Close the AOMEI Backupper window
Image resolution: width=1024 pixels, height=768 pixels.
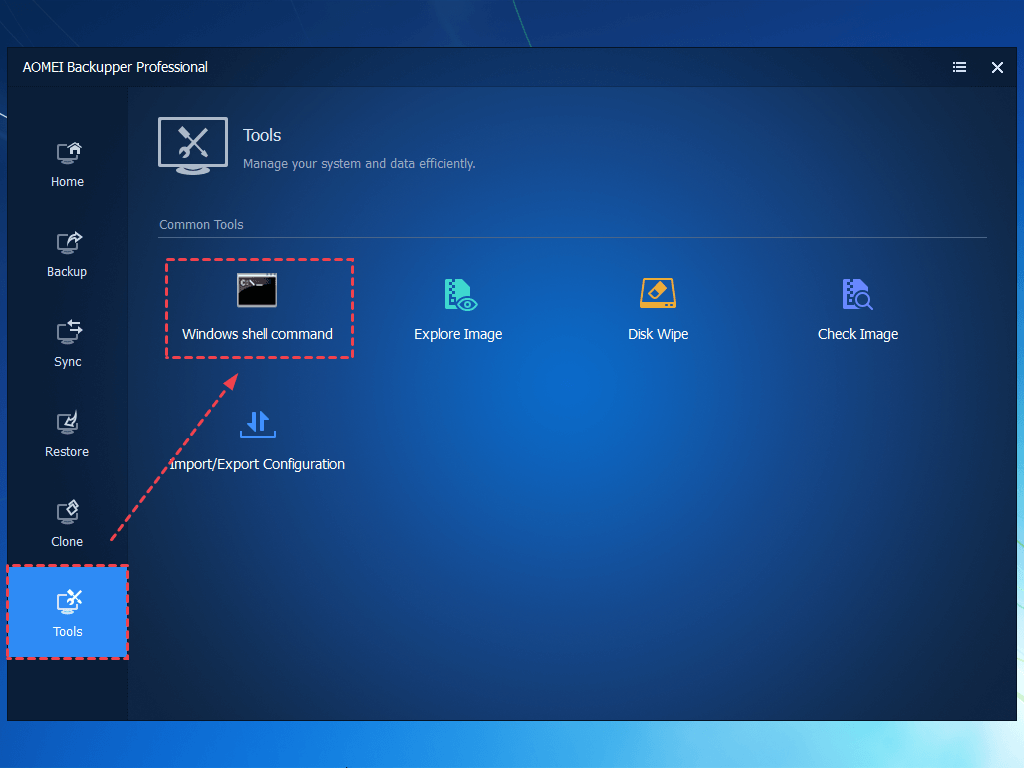(997, 67)
